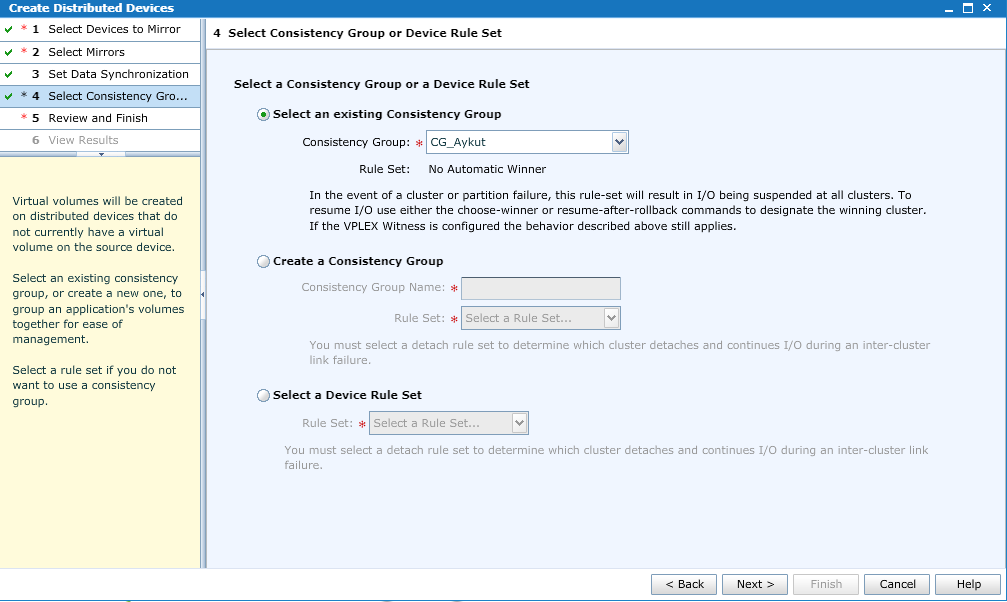Viewport: 1007px width, 602px height.
Task: Proceed with the Next button
Action: click(755, 584)
